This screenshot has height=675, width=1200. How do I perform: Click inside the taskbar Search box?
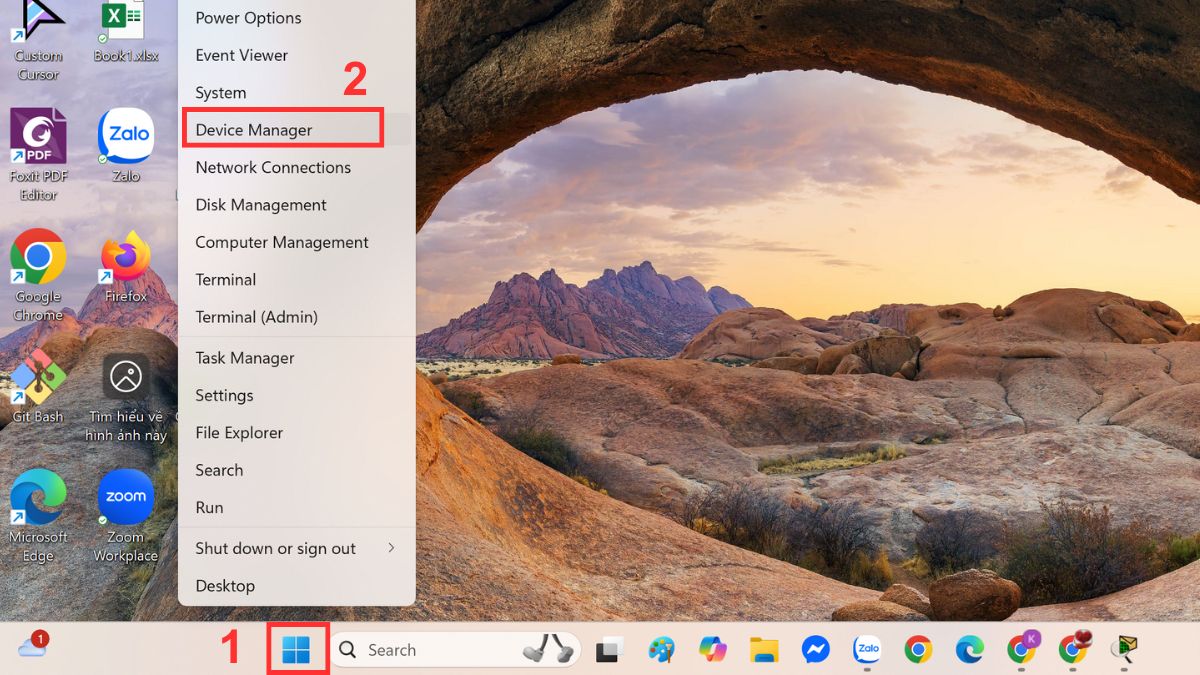click(x=430, y=649)
